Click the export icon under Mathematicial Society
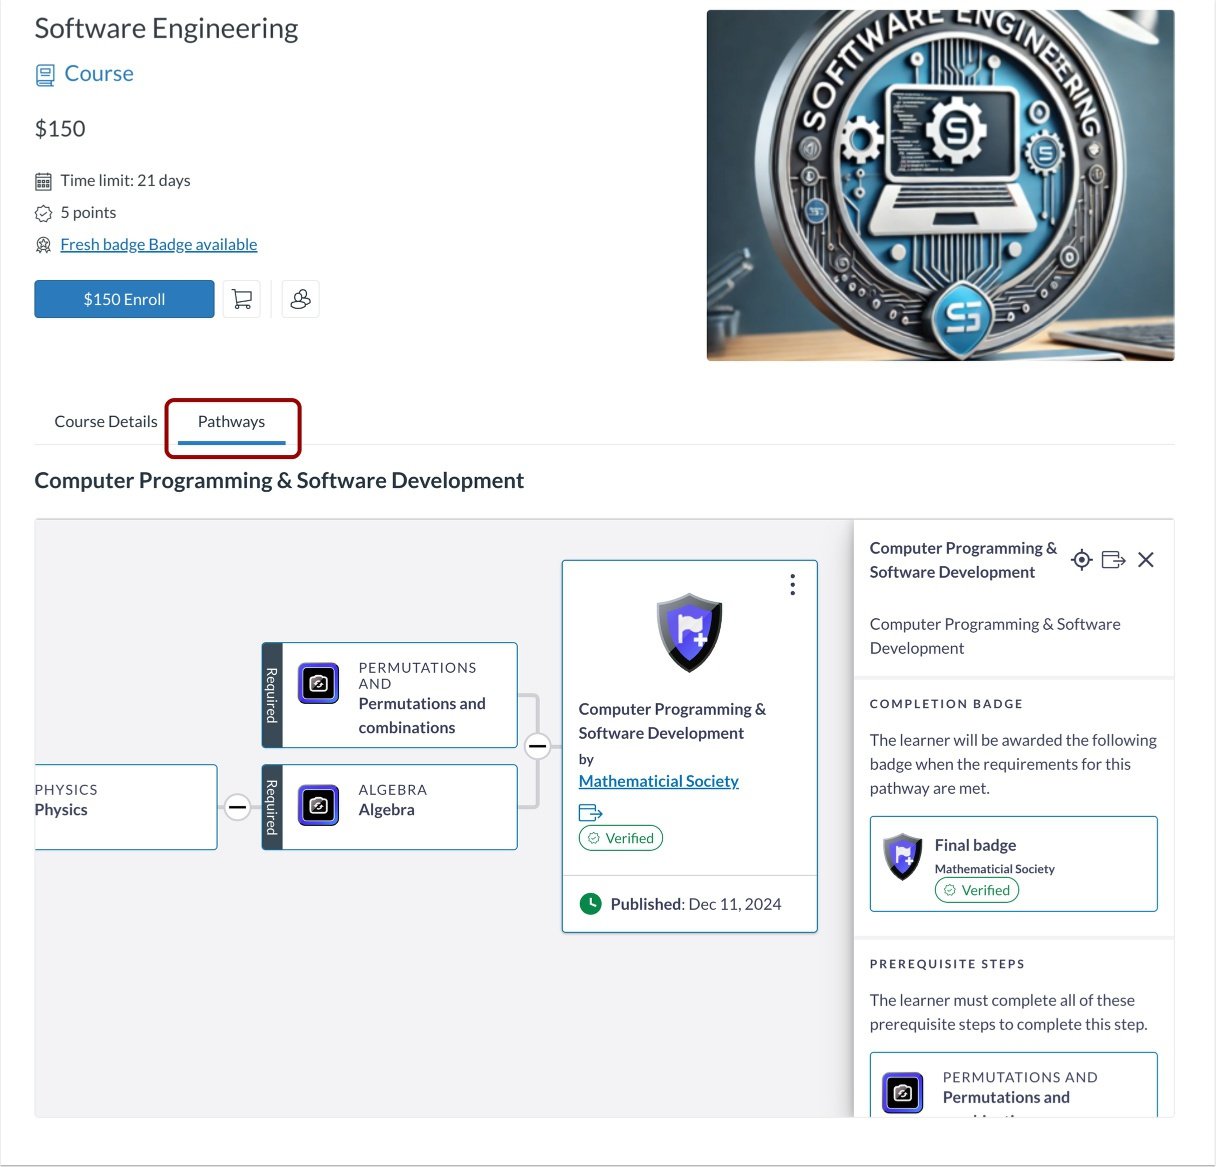 click(x=590, y=812)
